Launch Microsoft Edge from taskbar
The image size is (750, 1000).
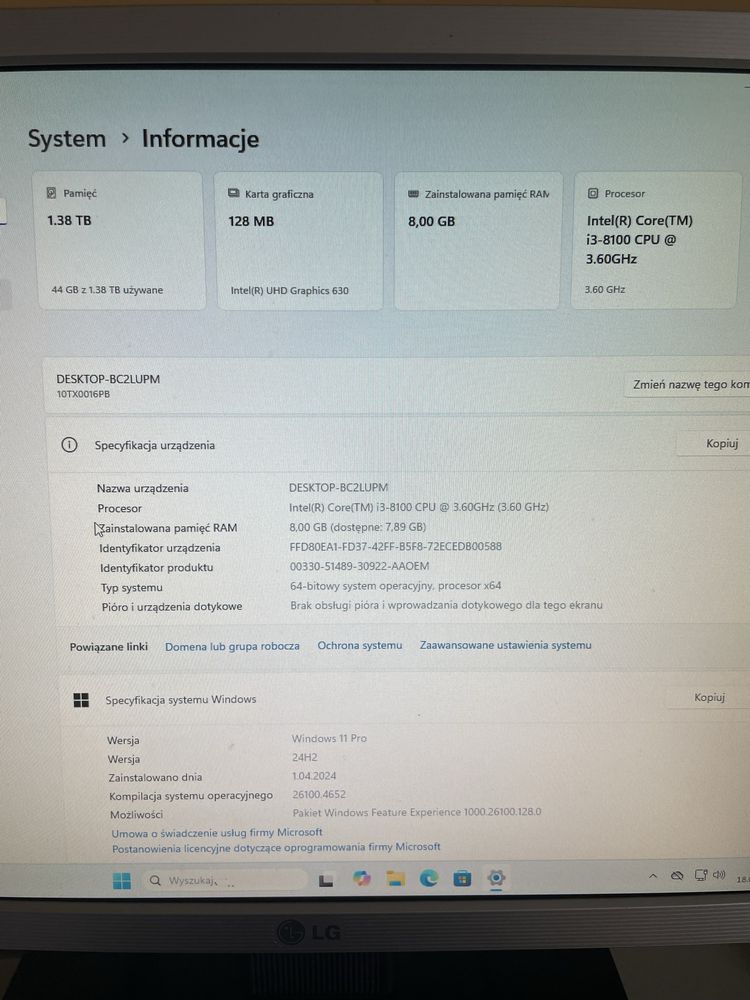click(x=429, y=879)
